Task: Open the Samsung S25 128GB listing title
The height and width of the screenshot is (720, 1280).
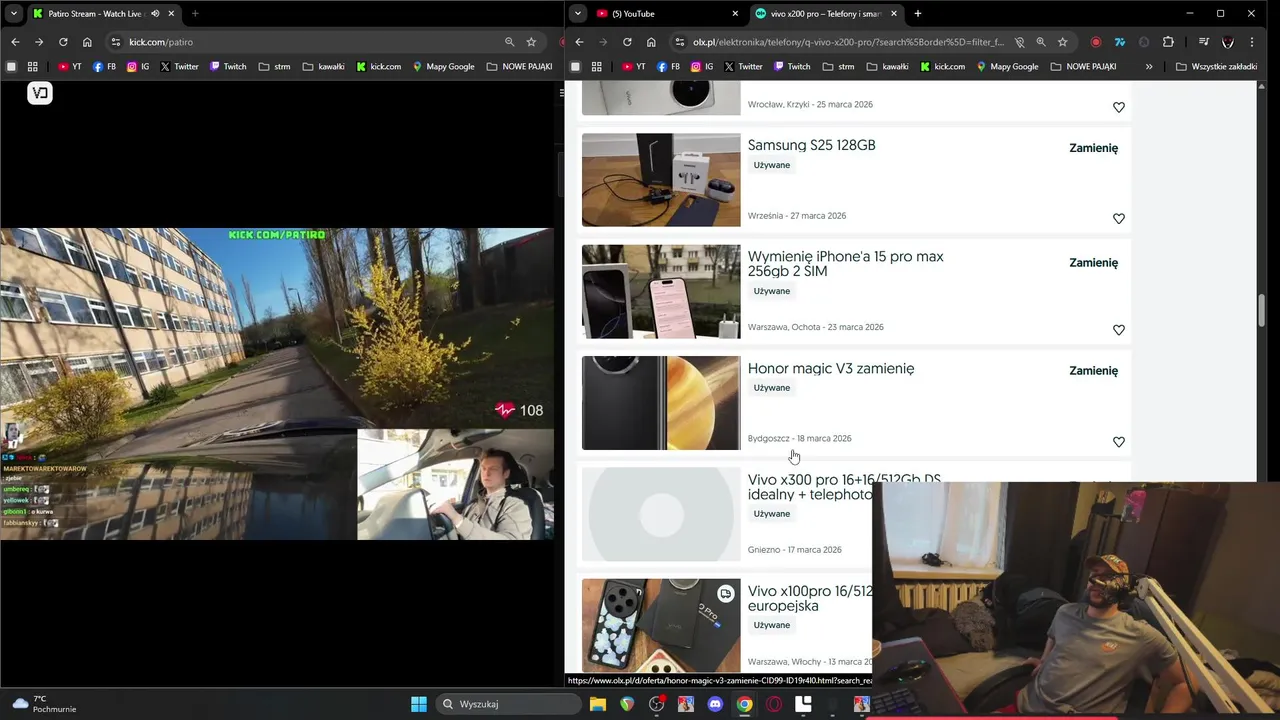Action: 811,145
